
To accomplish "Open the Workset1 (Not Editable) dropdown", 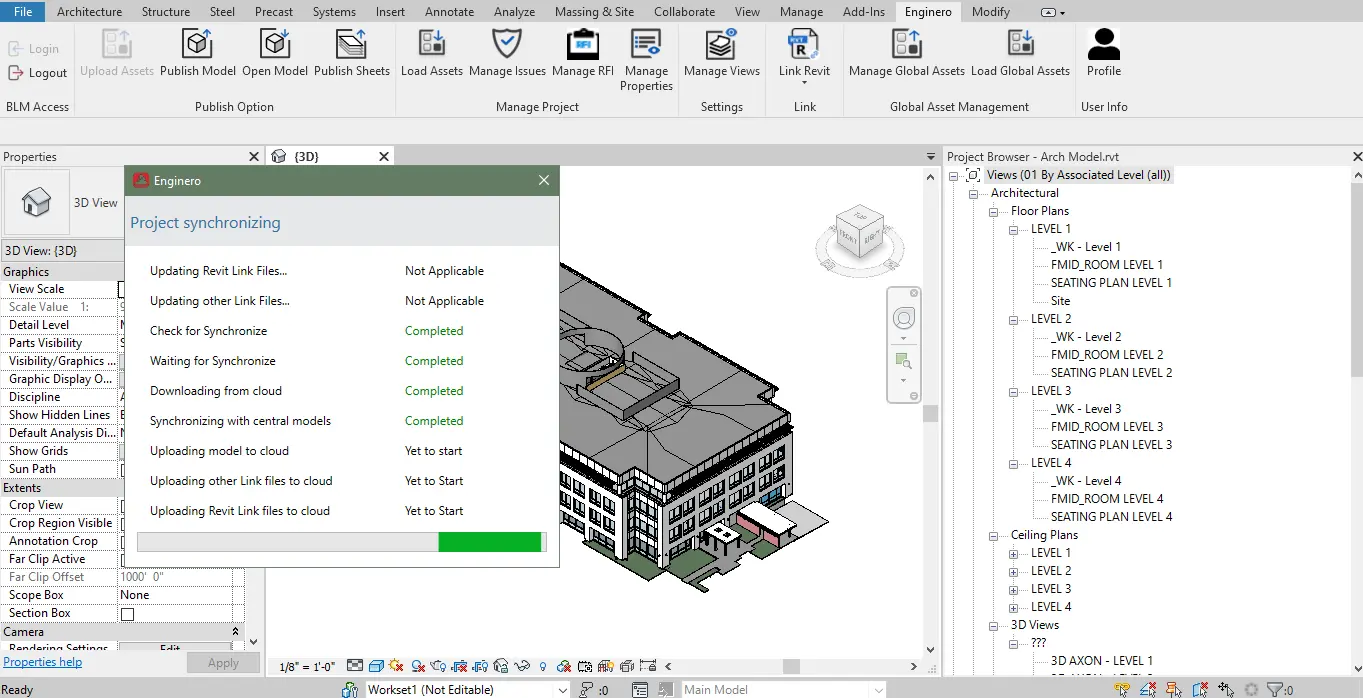I will [466, 689].
